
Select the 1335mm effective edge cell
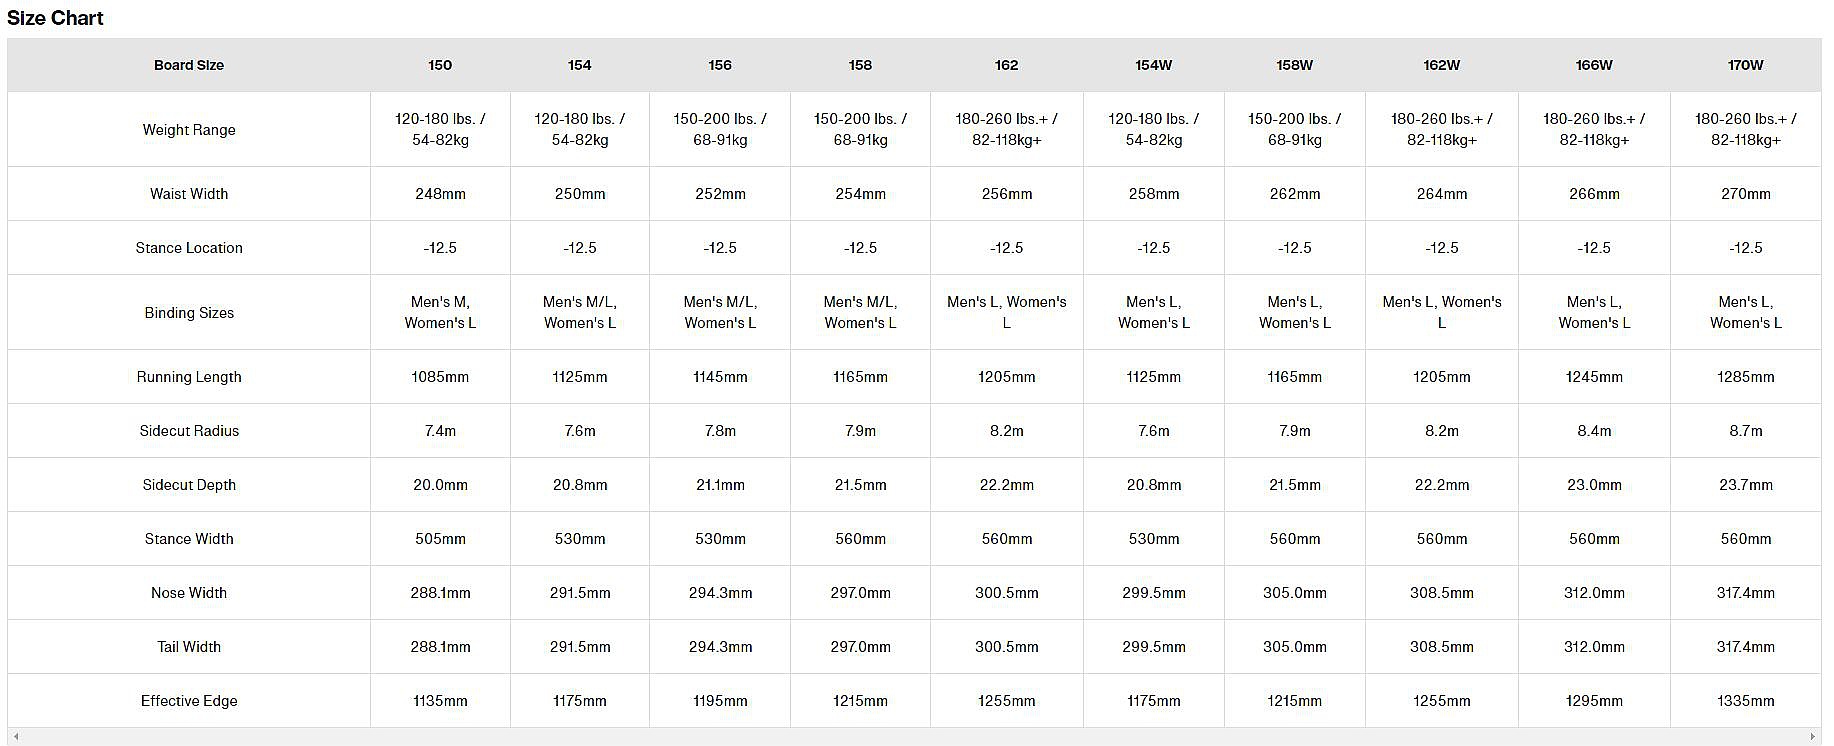pos(1745,701)
